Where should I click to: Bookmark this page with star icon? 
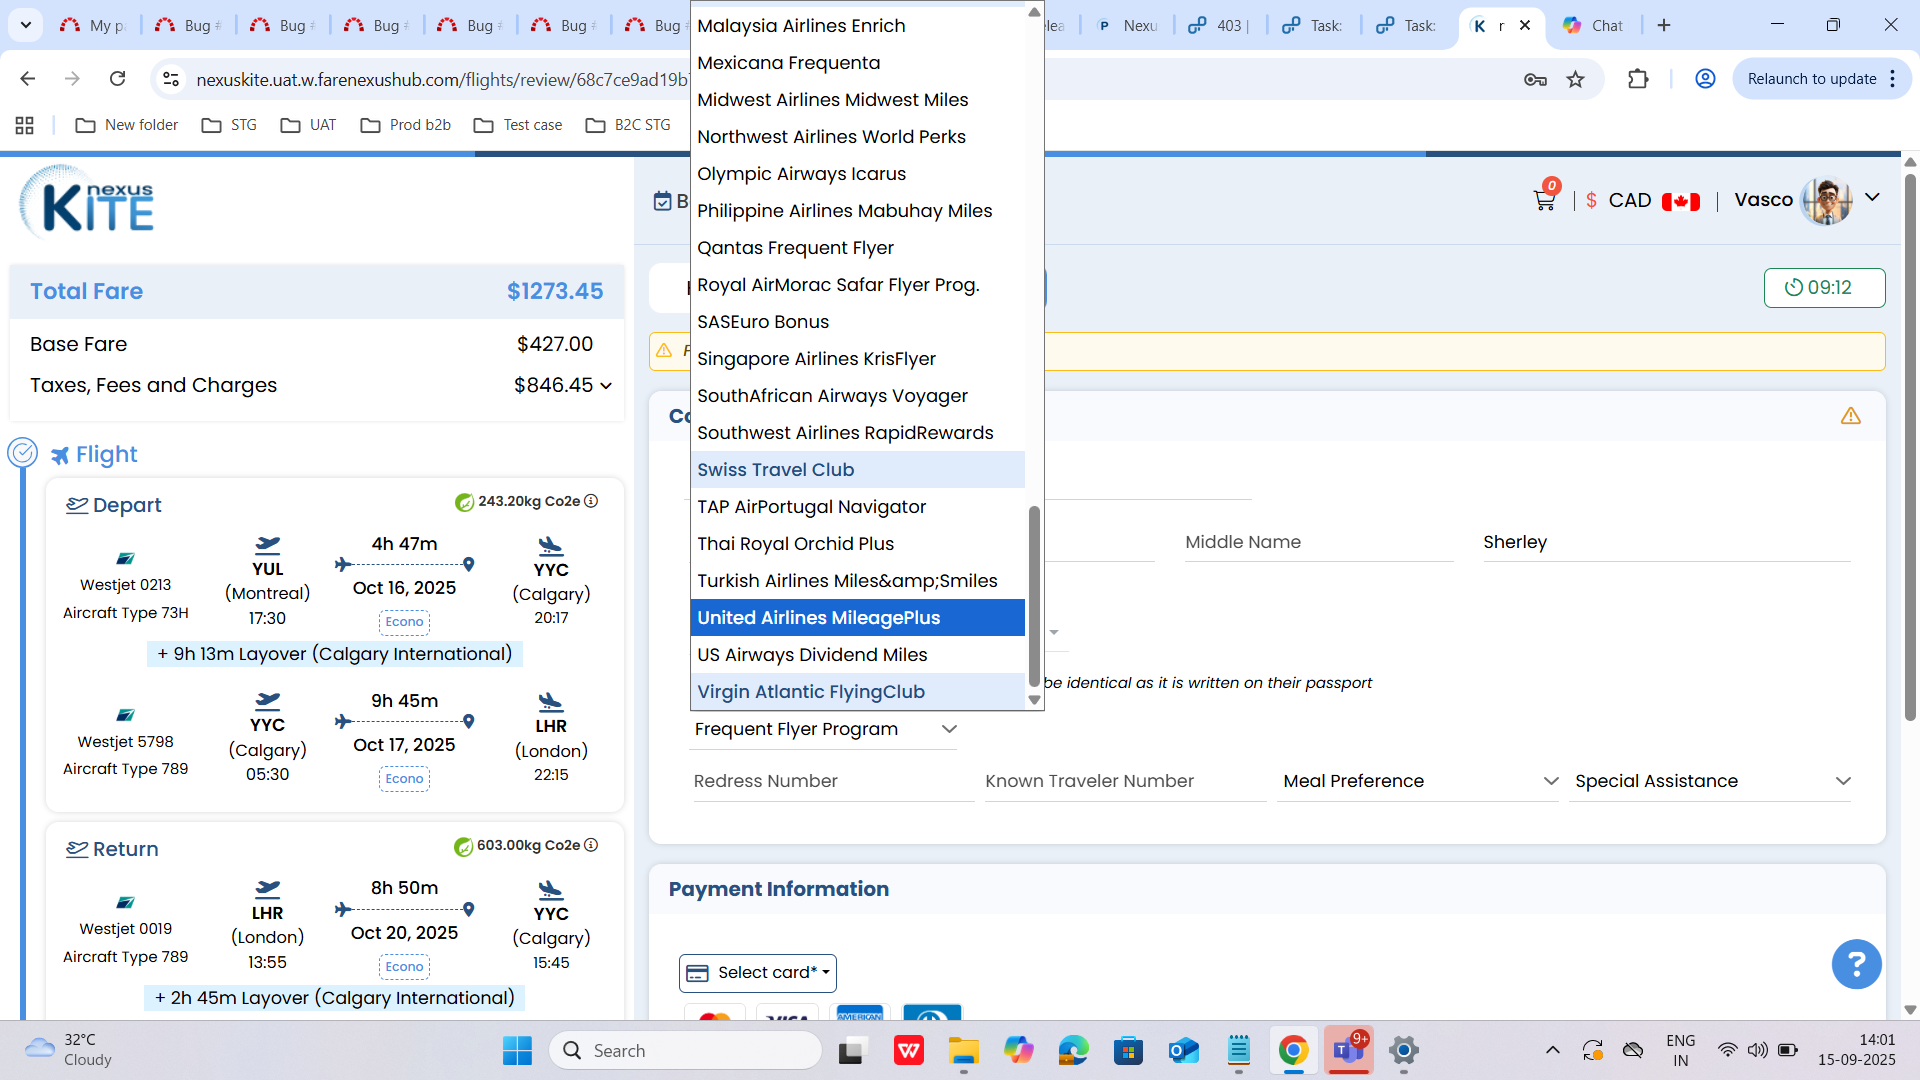[x=1576, y=79]
